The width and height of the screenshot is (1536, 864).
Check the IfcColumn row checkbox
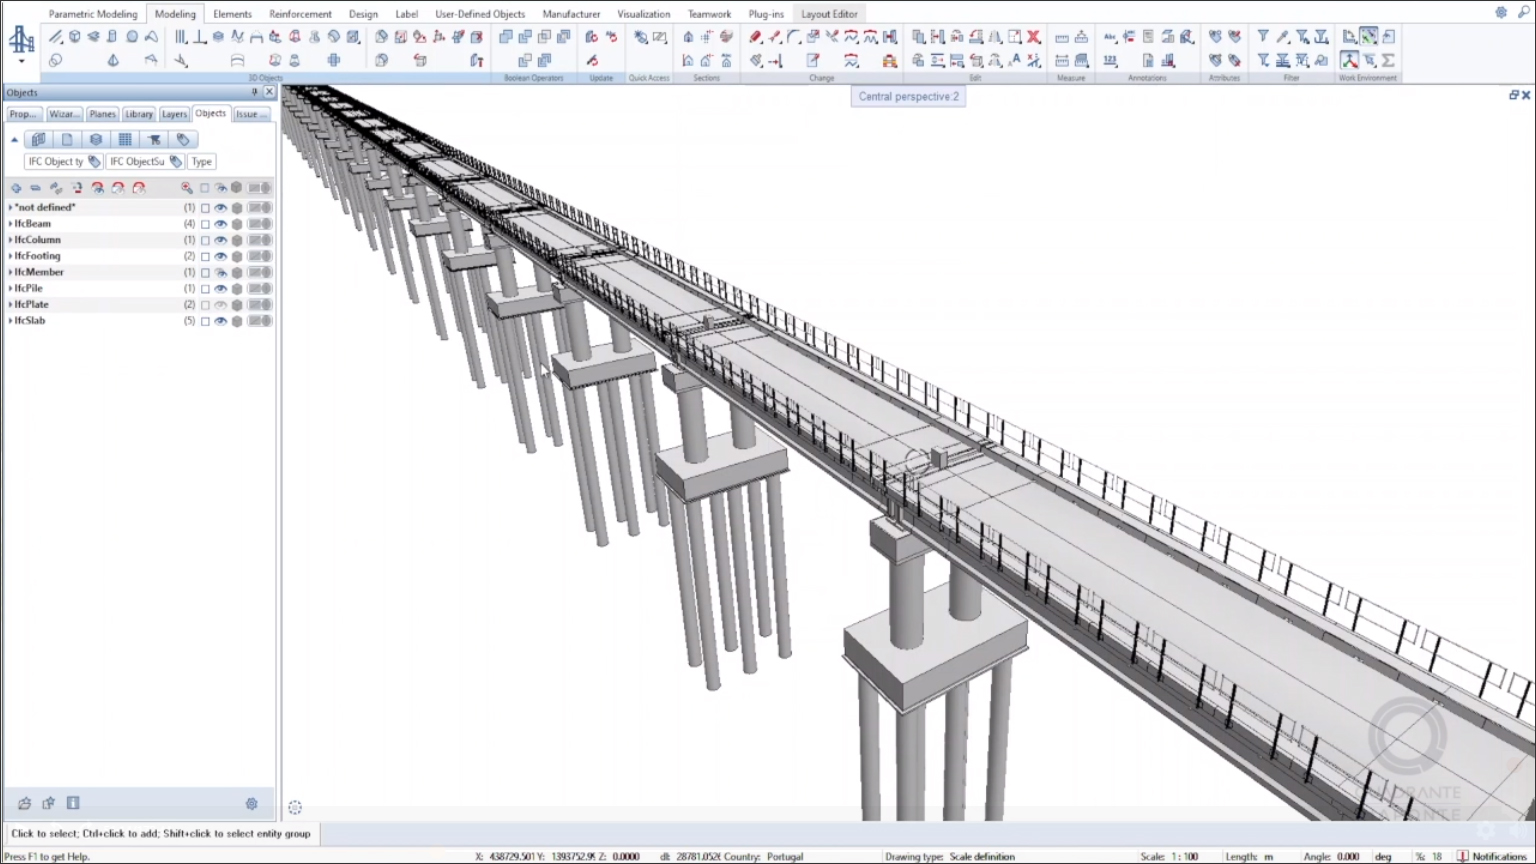click(x=205, y=240)
